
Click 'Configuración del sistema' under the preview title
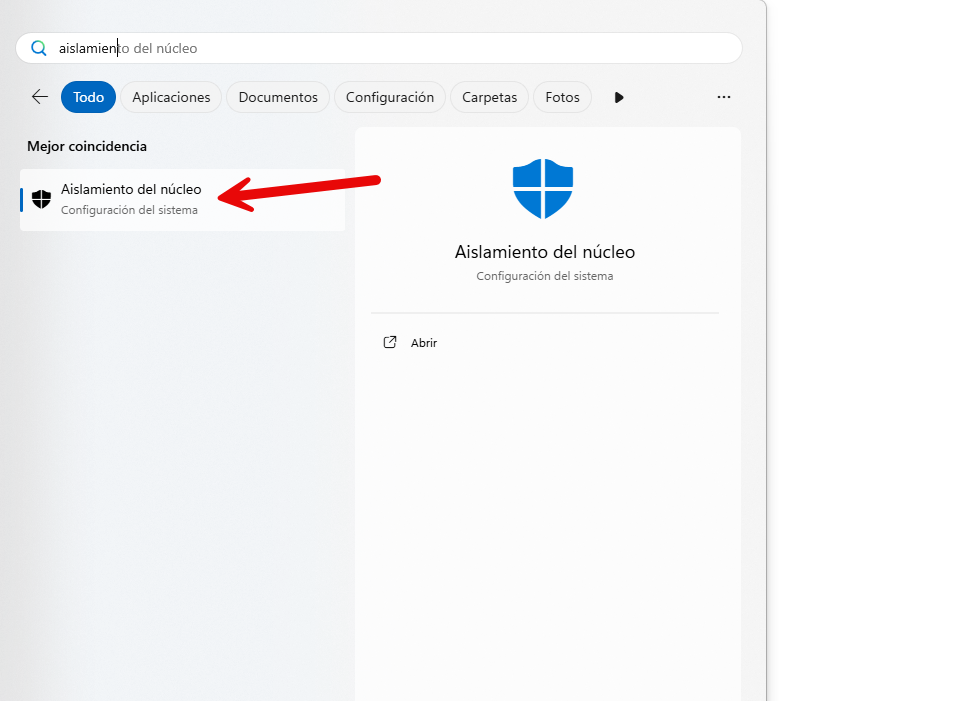(545, 276)
